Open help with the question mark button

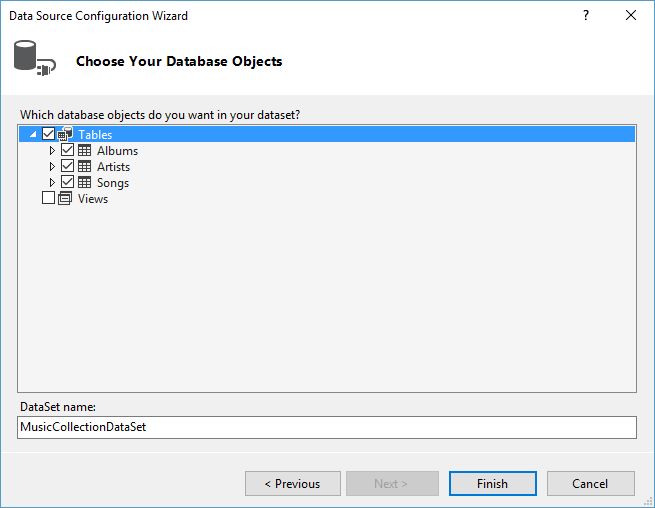pos(586,15)
